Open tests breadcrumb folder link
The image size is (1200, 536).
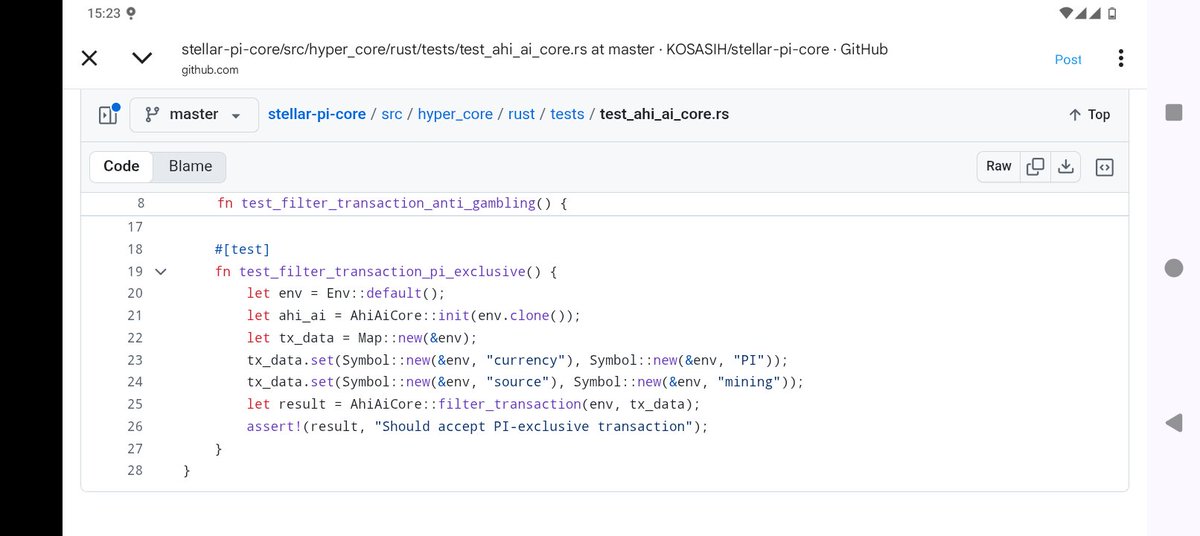point(567,114)
